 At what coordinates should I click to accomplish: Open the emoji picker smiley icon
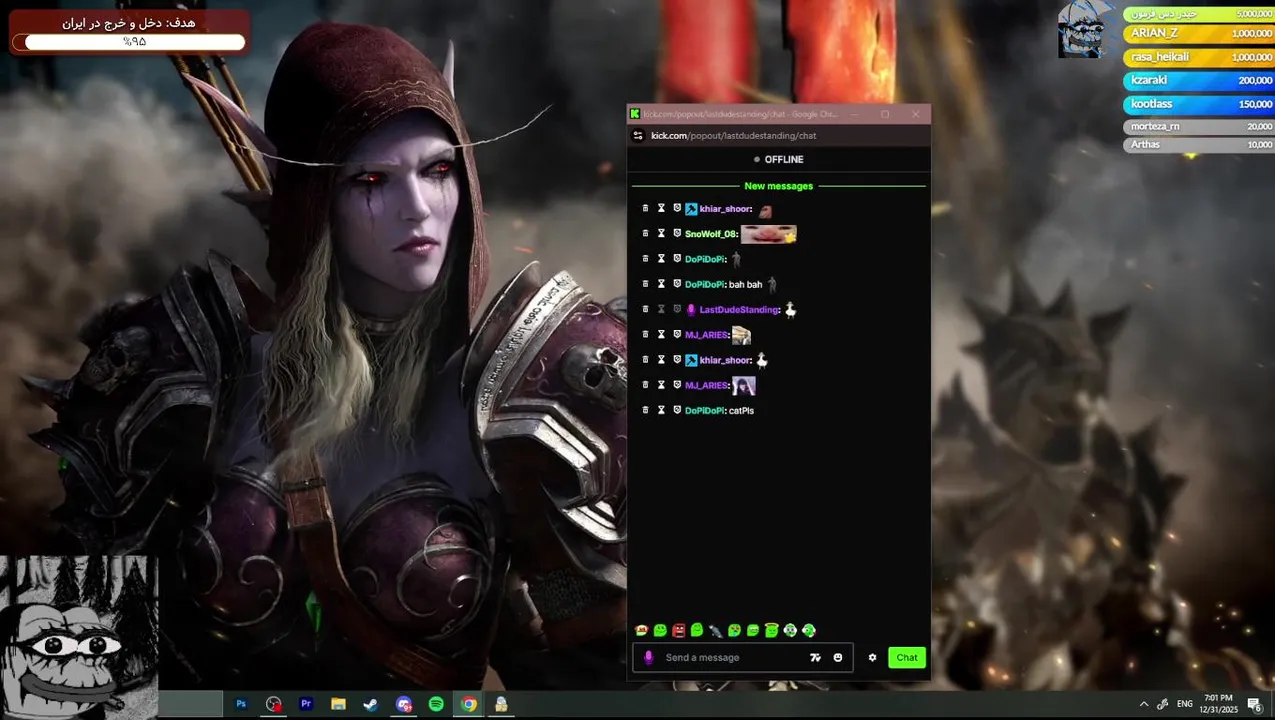point(838,657)
